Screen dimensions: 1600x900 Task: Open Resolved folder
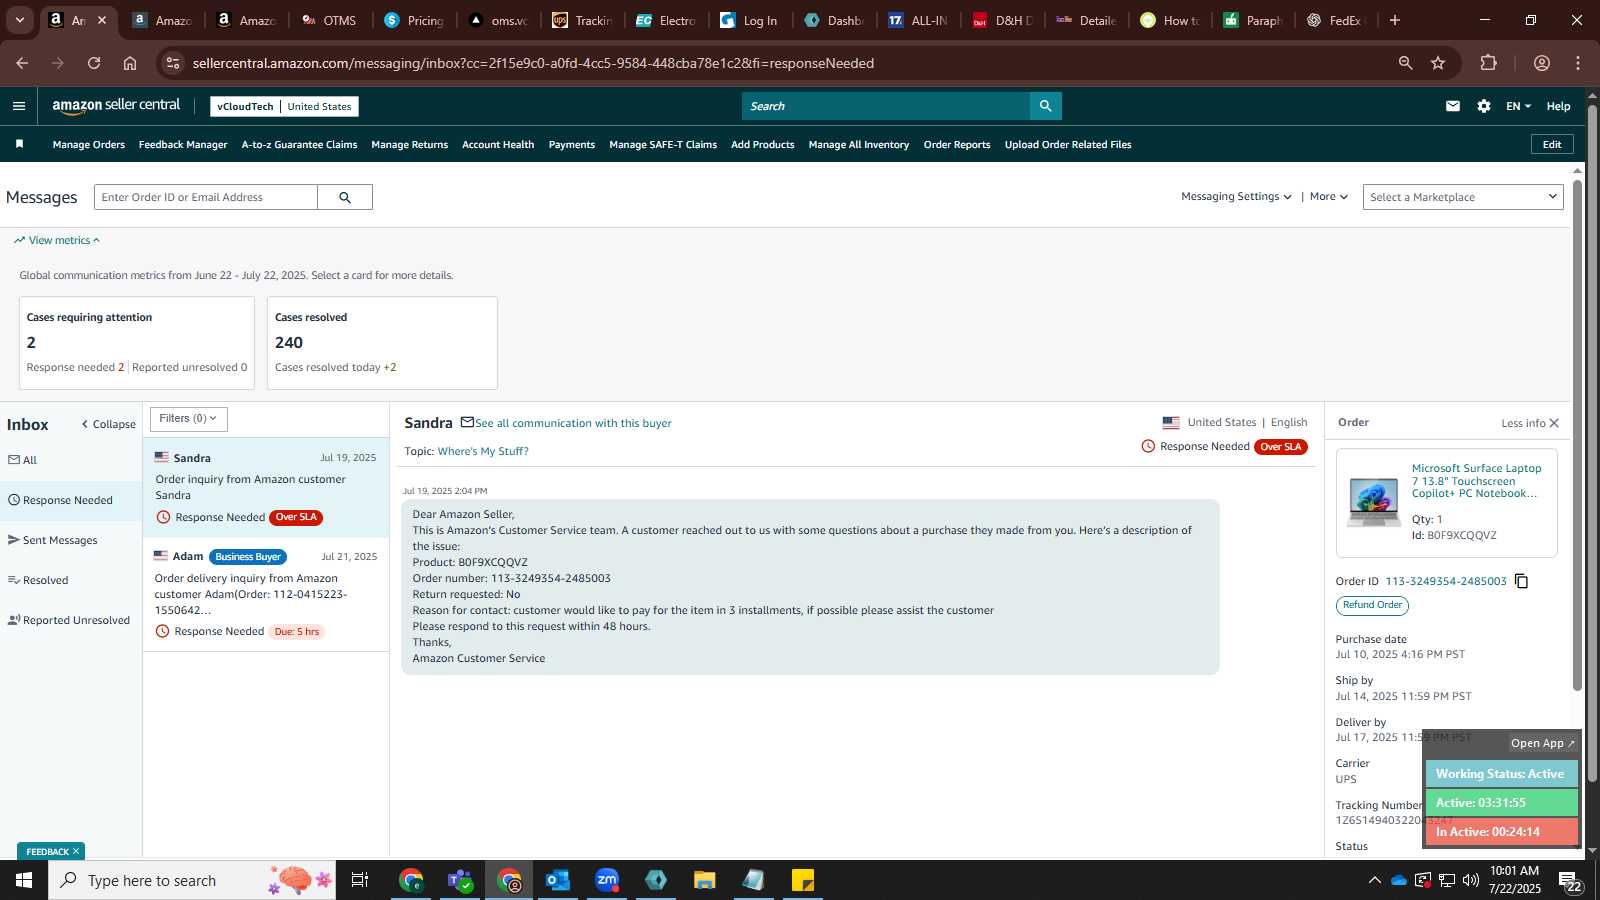pos(38,580)
